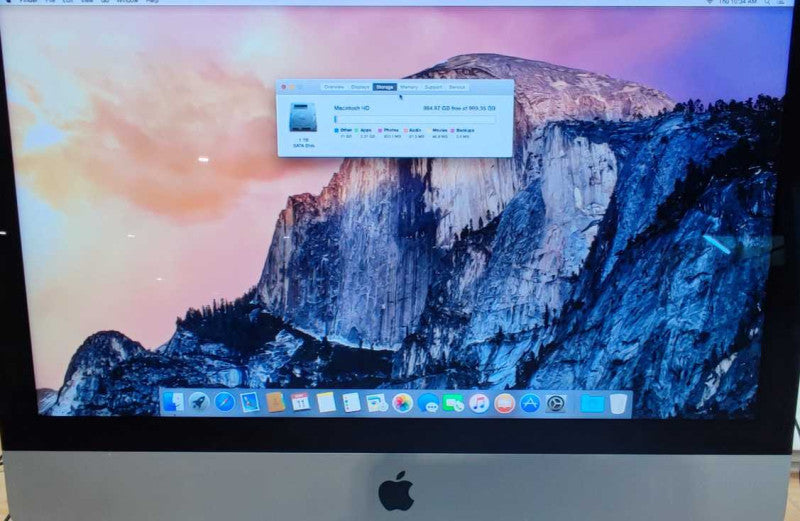Open Messages from the dock
Viewport: 800px width, 521px height.
pos(428,403)
